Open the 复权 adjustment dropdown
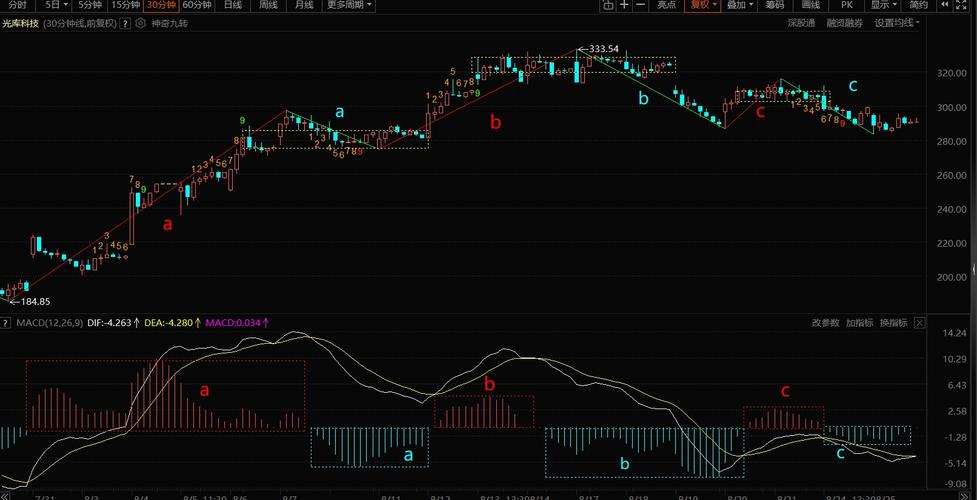 pos(702,5)
